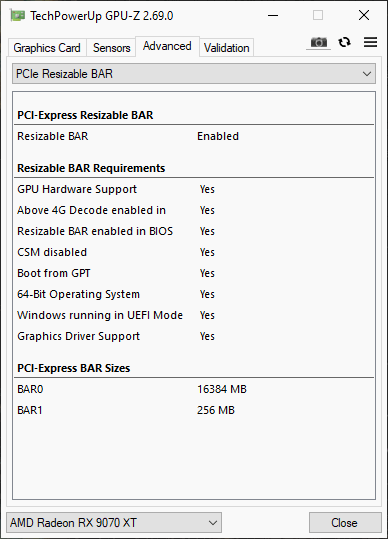
Task: Open the AMD Radeon RX 9070 XT selector
Action: point(114,522)
